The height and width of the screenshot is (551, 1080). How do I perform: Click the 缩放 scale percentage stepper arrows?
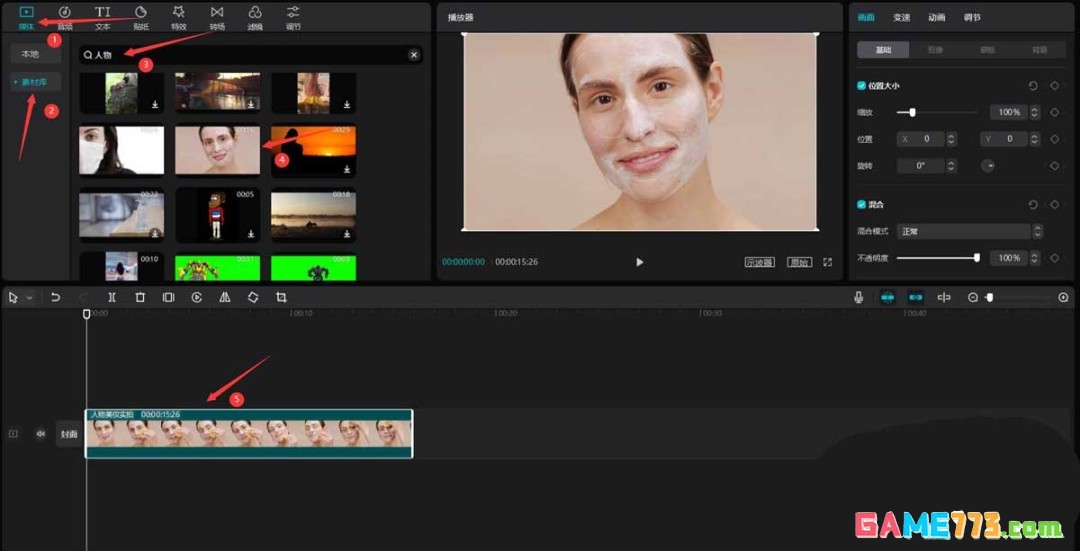[1037, 112]
